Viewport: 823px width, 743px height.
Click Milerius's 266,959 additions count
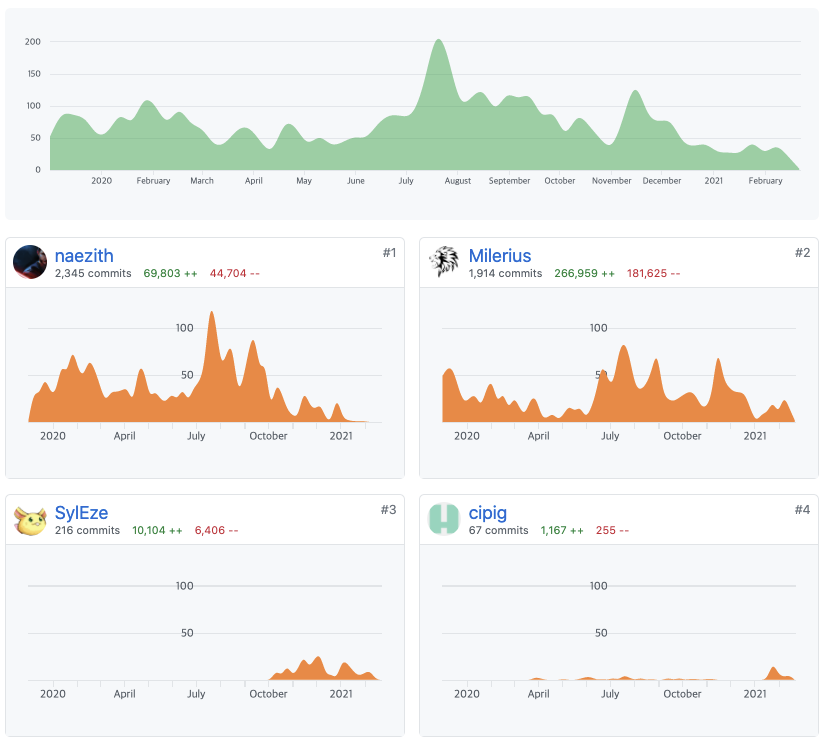[x=584, y=273]
